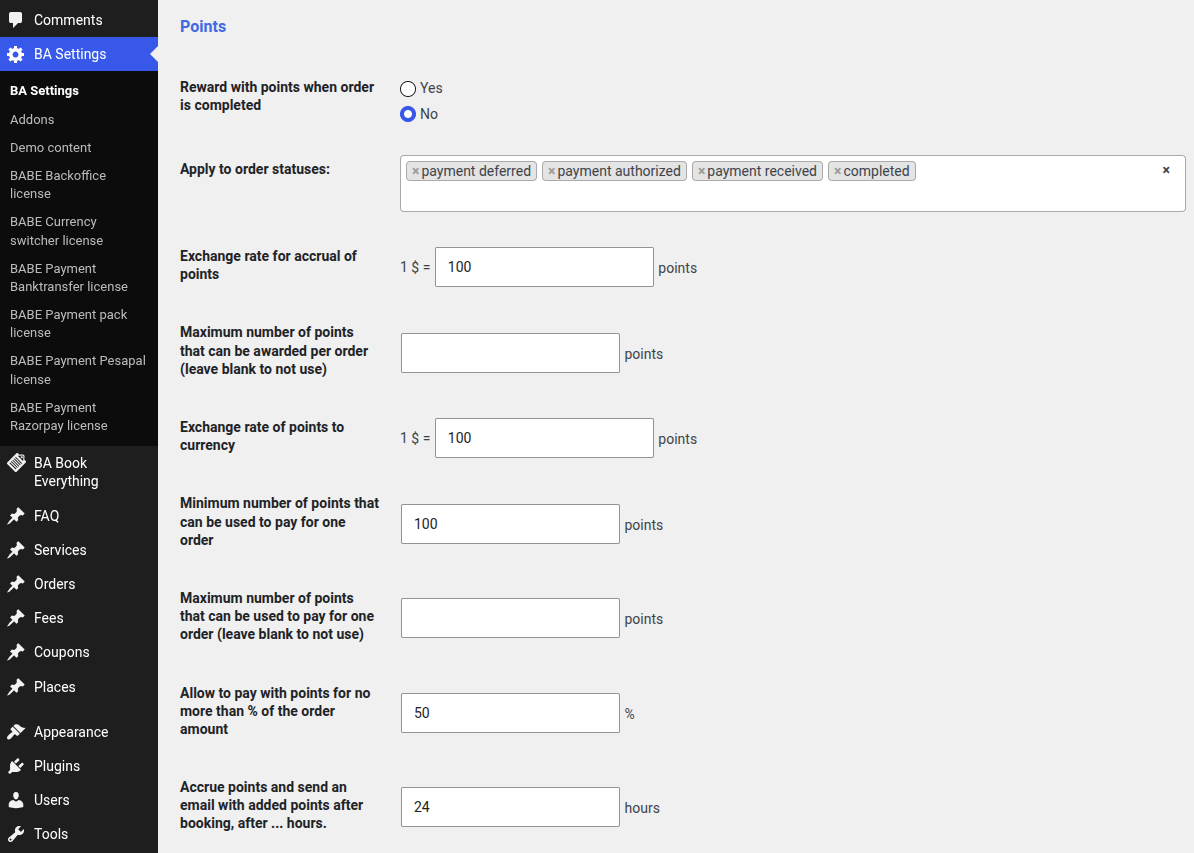Click the Tools wrench icon

[15, 834]
